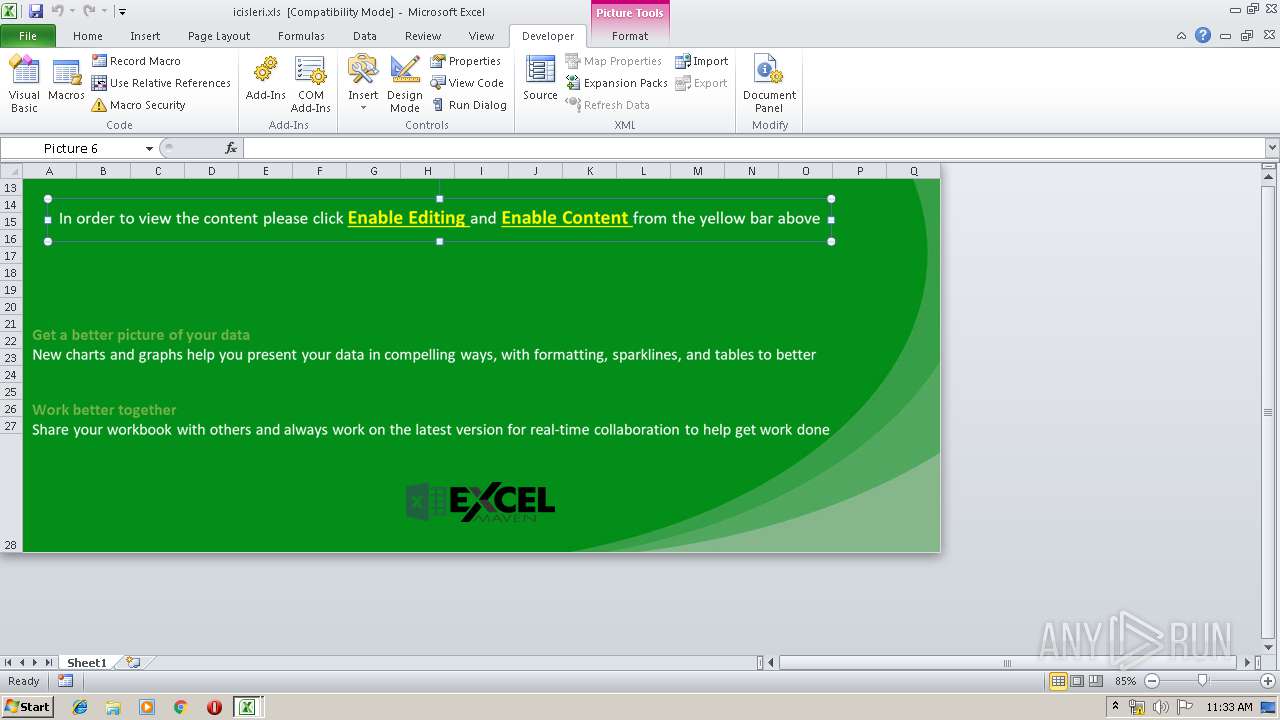Click View Code button
The image size is (1280, 720).
[x=467, y=83]
